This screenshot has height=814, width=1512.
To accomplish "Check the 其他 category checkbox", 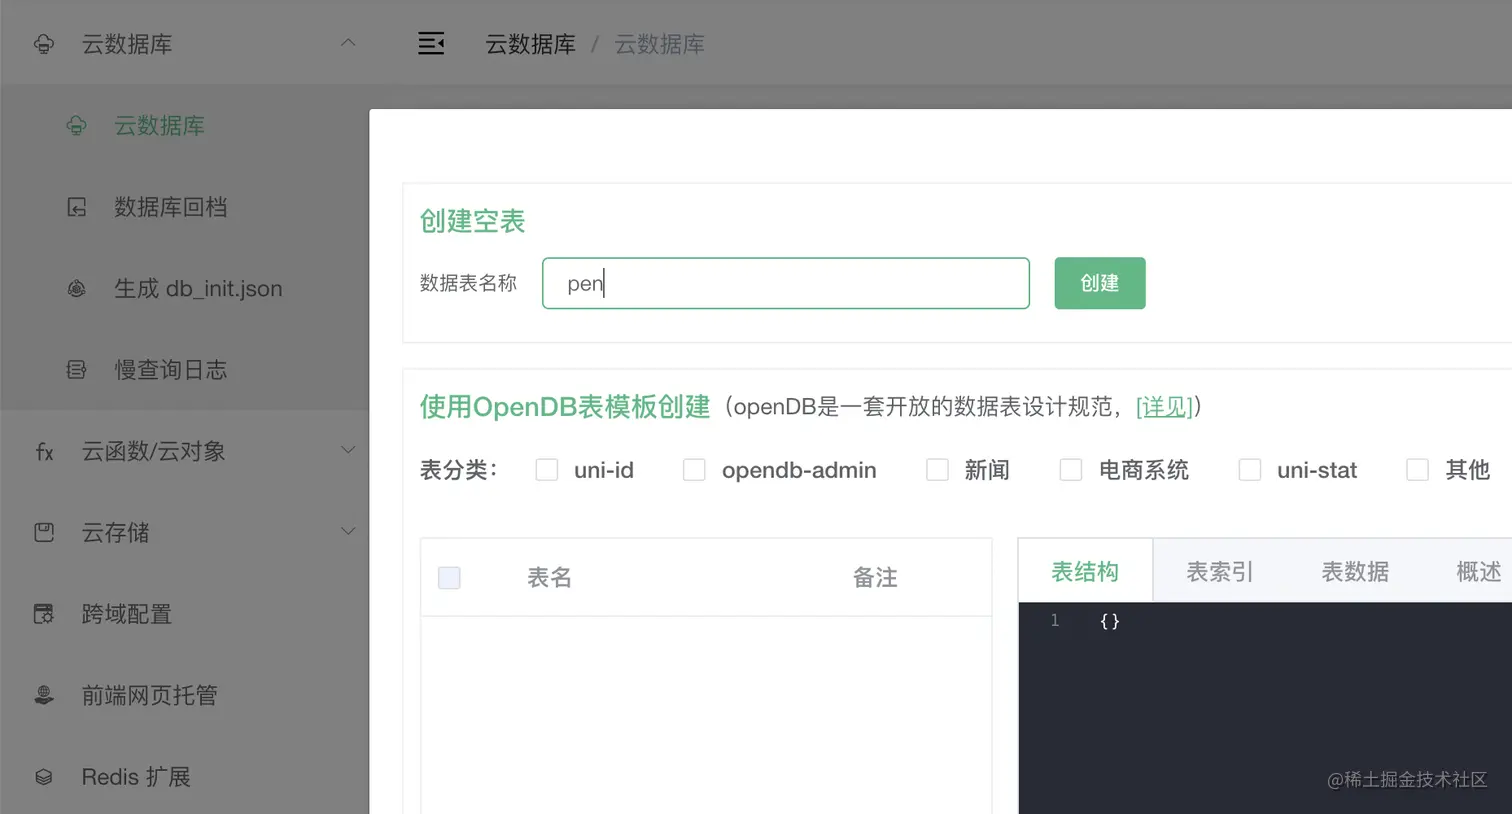I will point(1418,470).
